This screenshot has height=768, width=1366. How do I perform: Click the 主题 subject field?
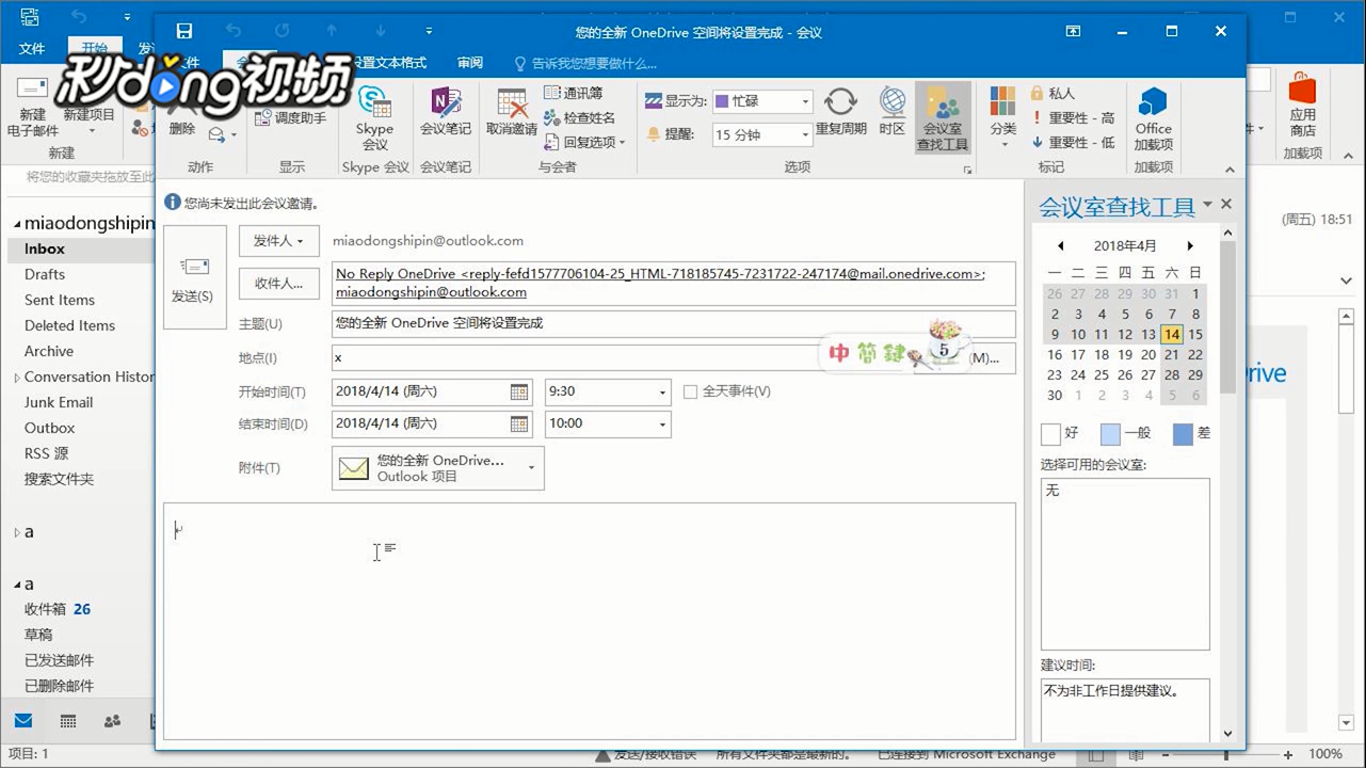673,323
